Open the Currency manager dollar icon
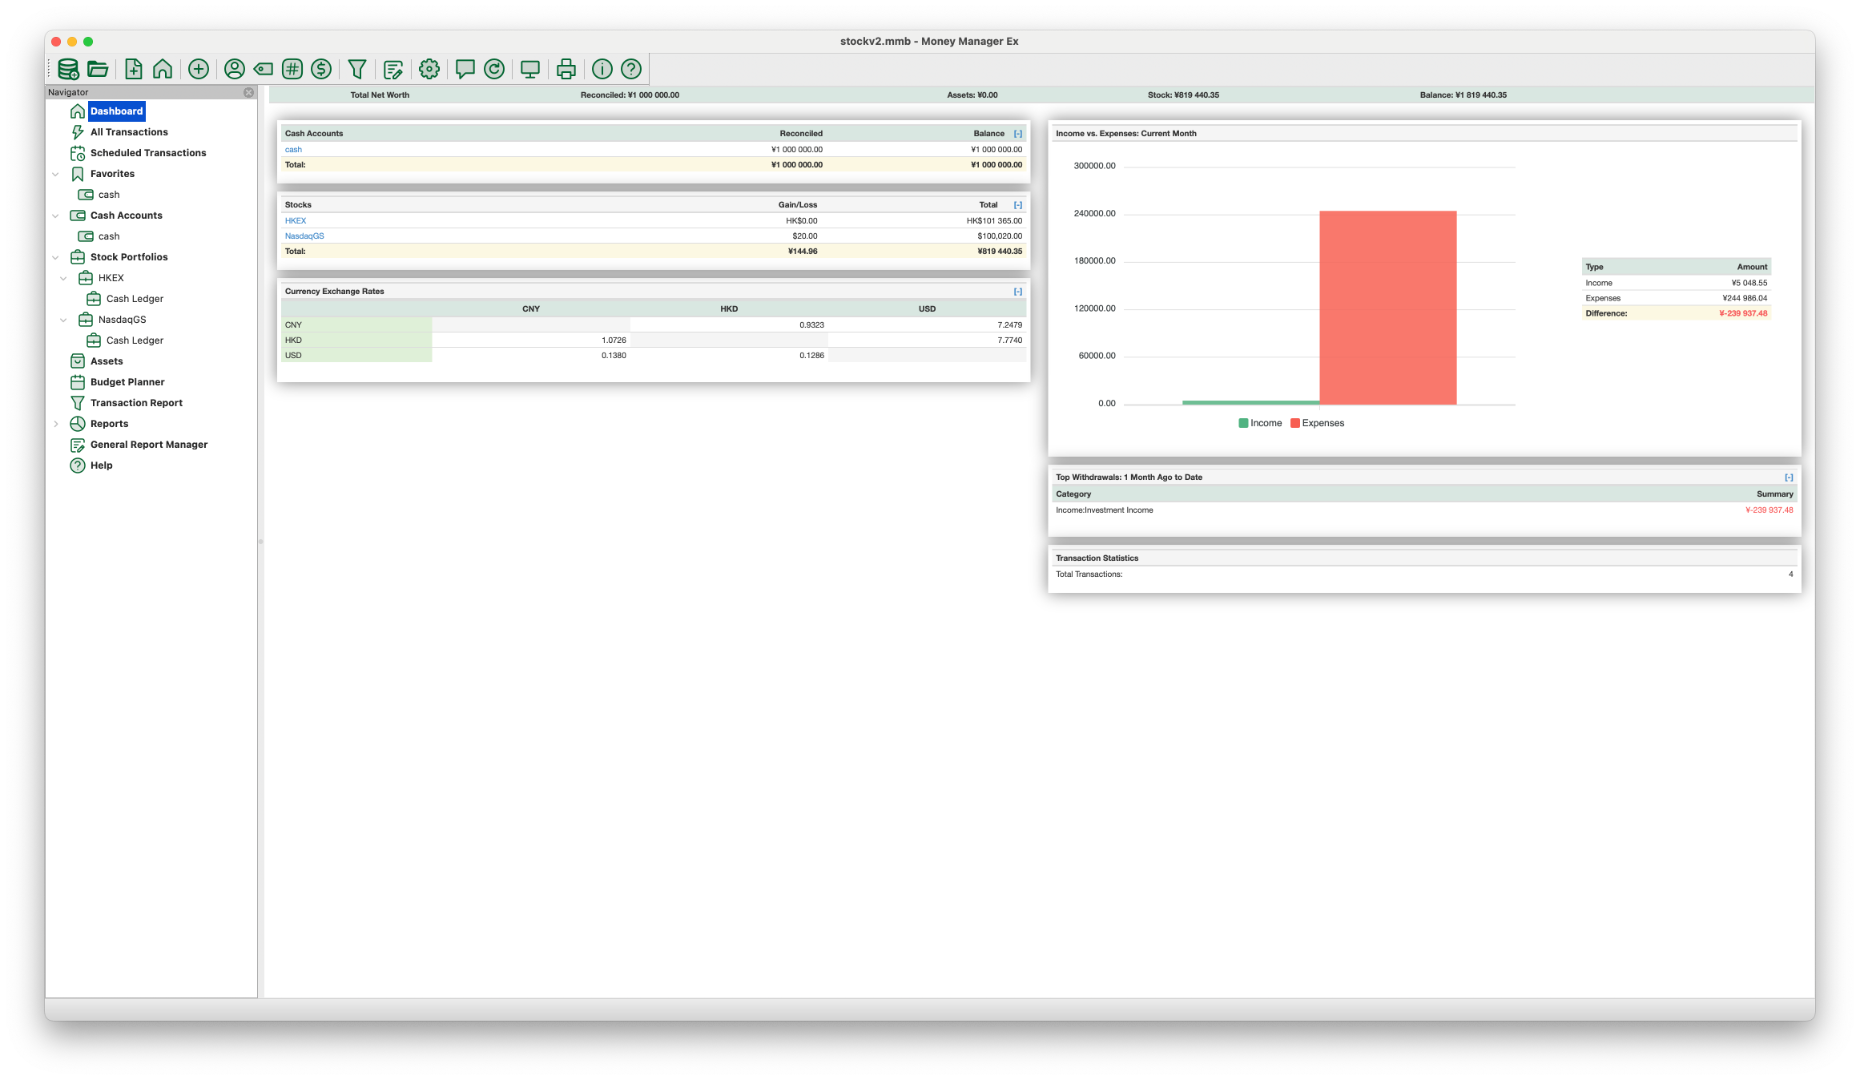The image size is (1860, 1080). [x=321, y=69]
